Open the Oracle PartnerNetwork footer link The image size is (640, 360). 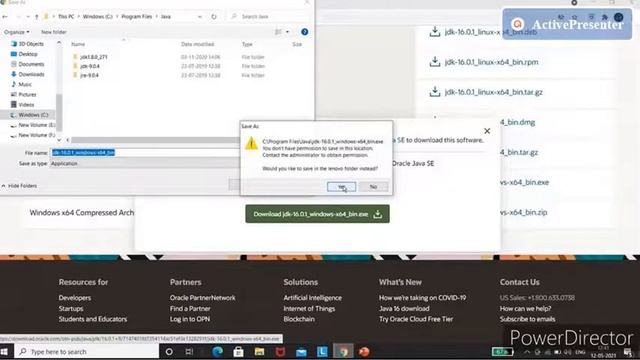[202, 298]
